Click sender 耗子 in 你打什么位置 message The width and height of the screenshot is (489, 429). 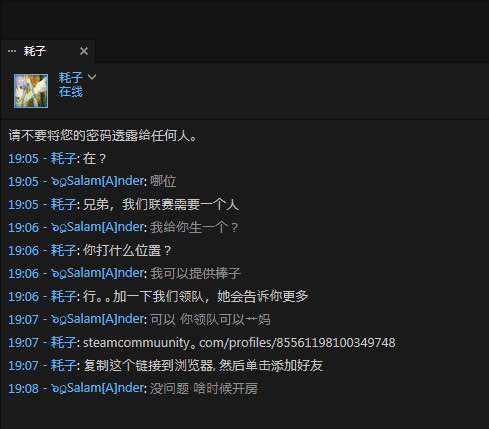point(63,250)
